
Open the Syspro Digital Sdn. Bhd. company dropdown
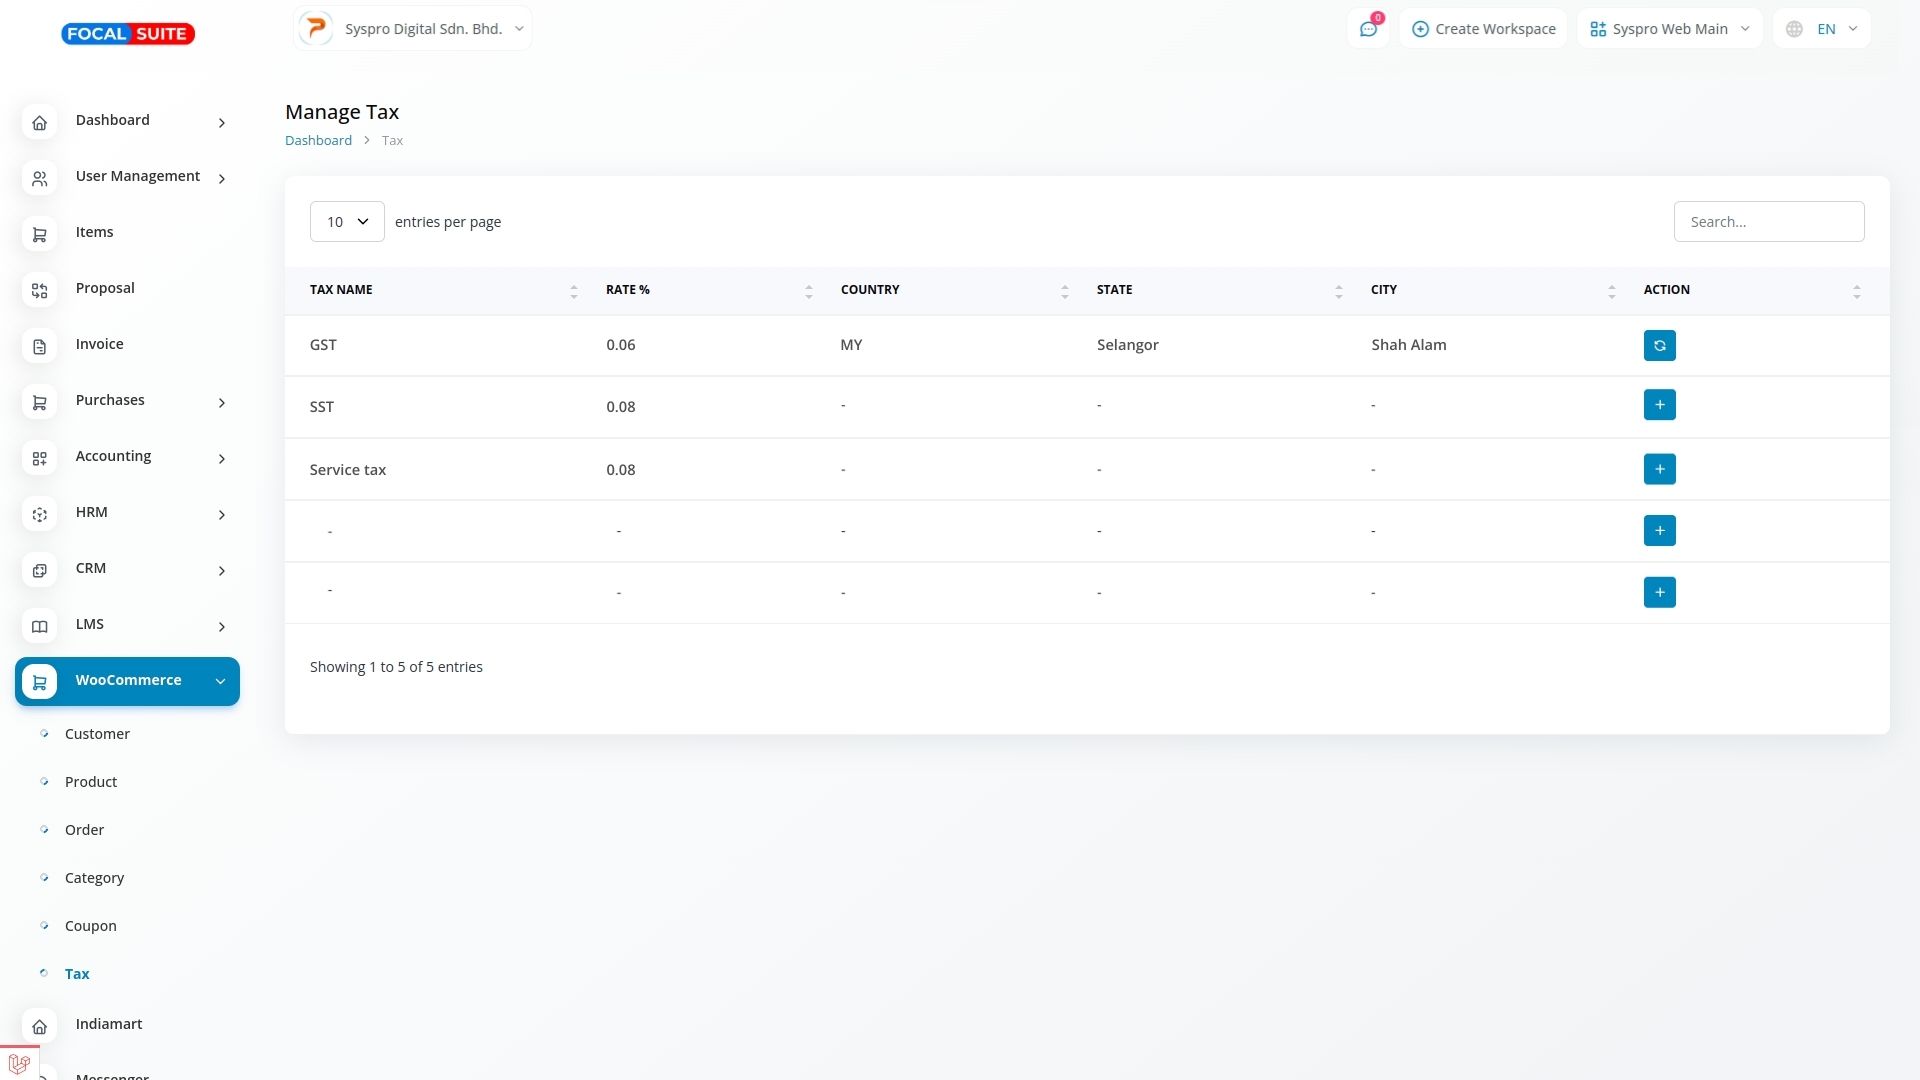point(413,29)
